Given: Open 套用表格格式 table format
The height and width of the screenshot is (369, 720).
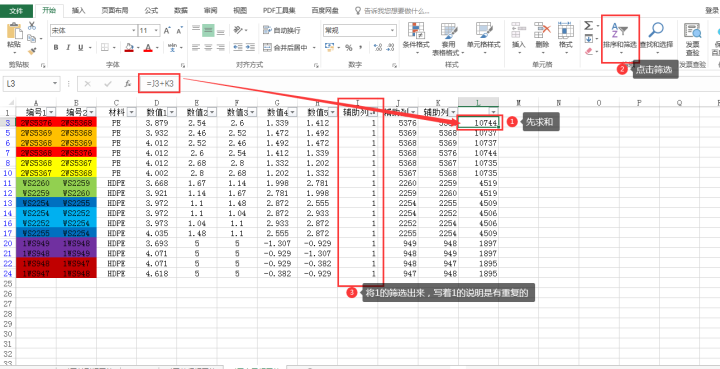Looking at the screenshot, I should pos(448,39).
